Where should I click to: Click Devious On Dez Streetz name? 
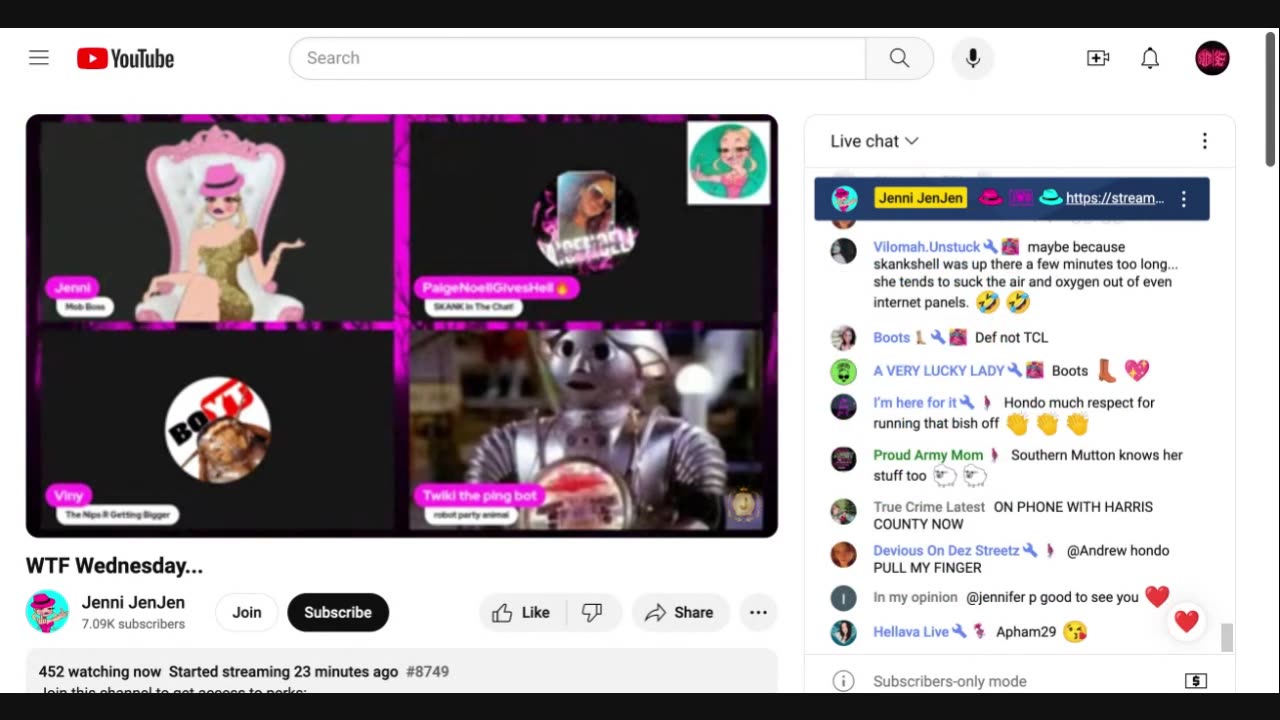tap(946, 551)
